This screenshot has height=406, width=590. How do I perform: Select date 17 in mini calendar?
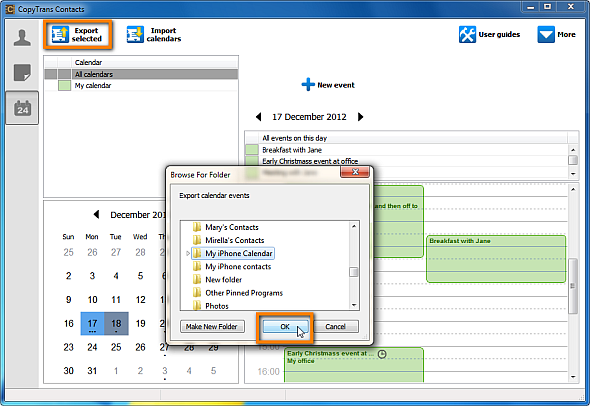93,324
